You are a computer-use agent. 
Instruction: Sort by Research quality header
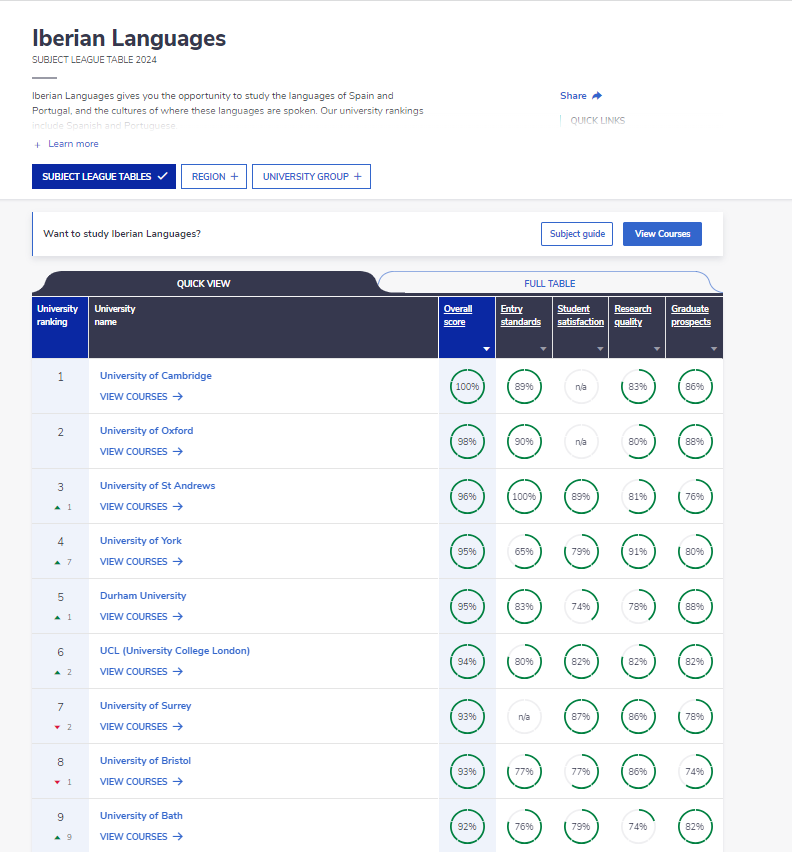(633, 315)
